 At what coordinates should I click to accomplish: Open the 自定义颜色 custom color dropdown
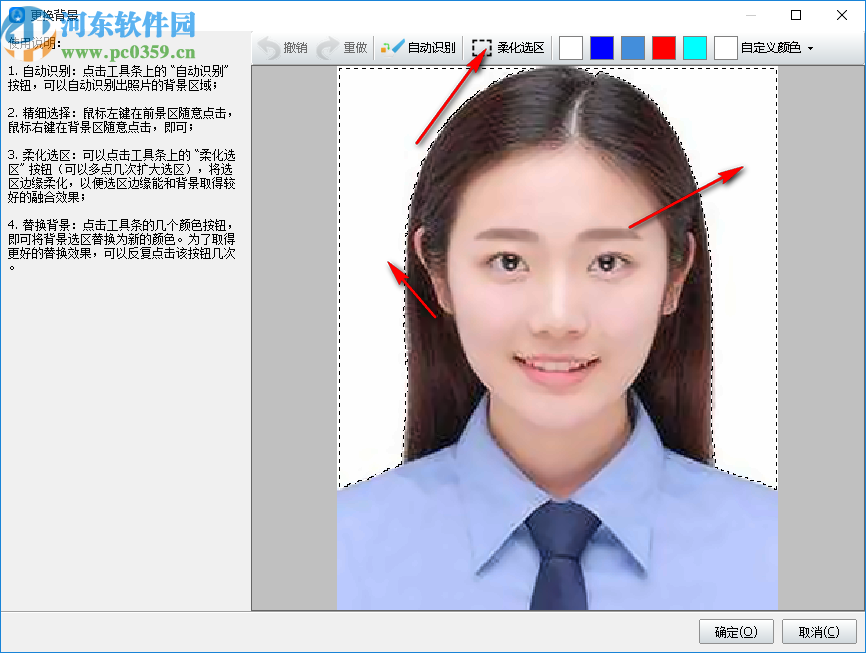pos(772,46)
